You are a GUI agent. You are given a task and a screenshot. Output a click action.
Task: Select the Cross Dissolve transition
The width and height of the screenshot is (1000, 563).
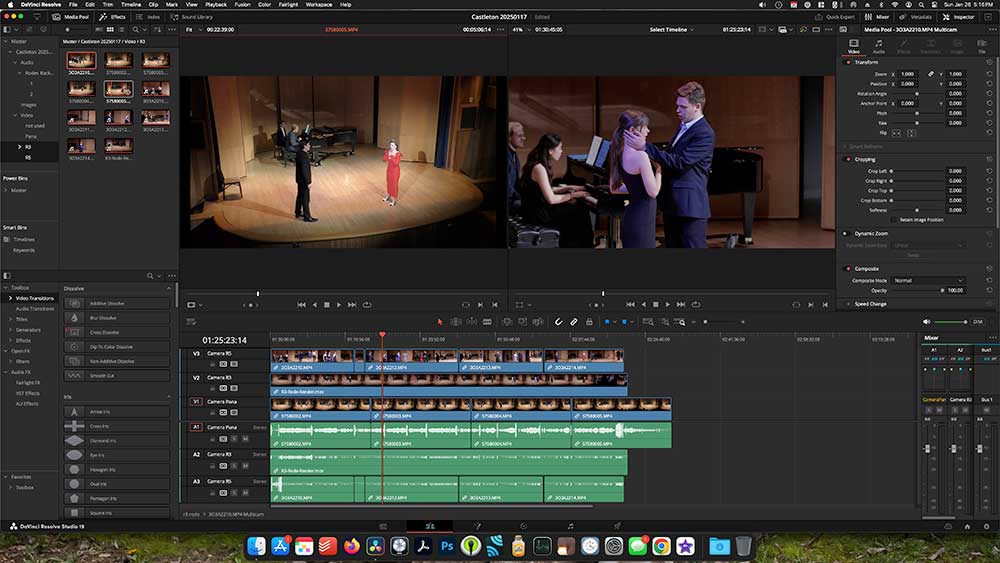[117, 332]
